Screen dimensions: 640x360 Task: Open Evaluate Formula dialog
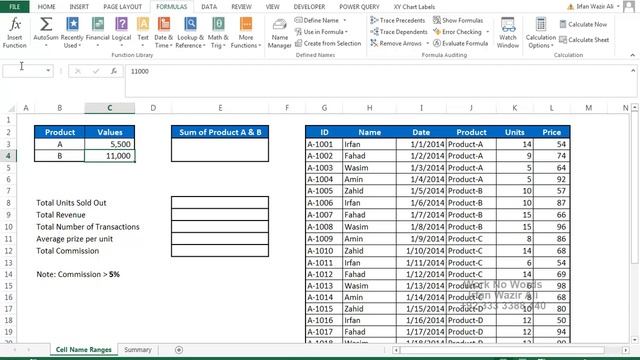pyautogui.click(x=460, y=43)
